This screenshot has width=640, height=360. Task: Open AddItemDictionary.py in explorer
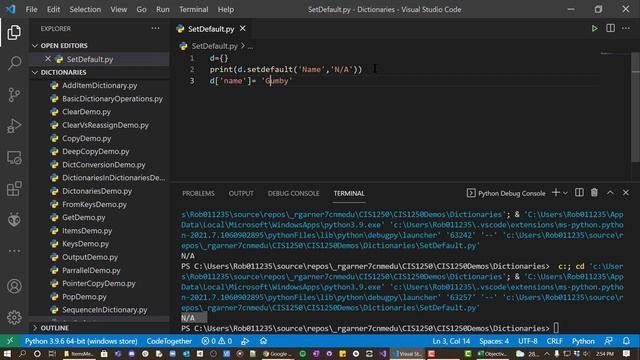(x=99, y=85)
